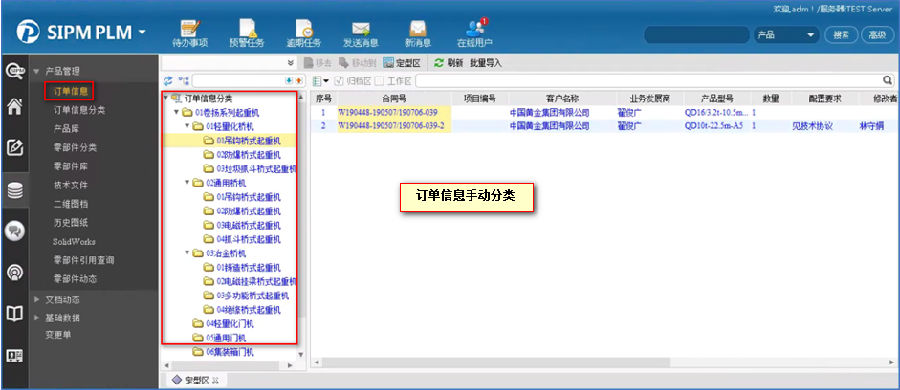This screenshot has width=900, height=390.
Task: Click the 高级 advanced search button
Action: [x=877, y=35]
